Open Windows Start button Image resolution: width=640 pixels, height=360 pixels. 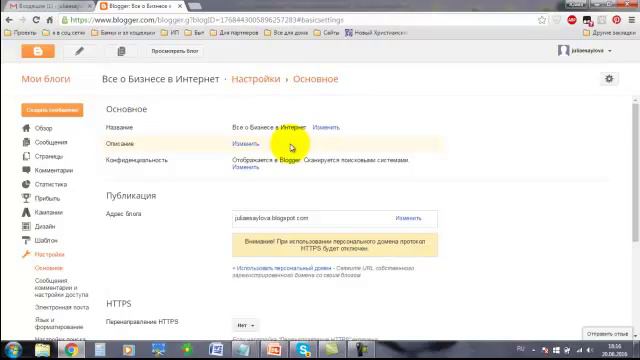(13, 350)
